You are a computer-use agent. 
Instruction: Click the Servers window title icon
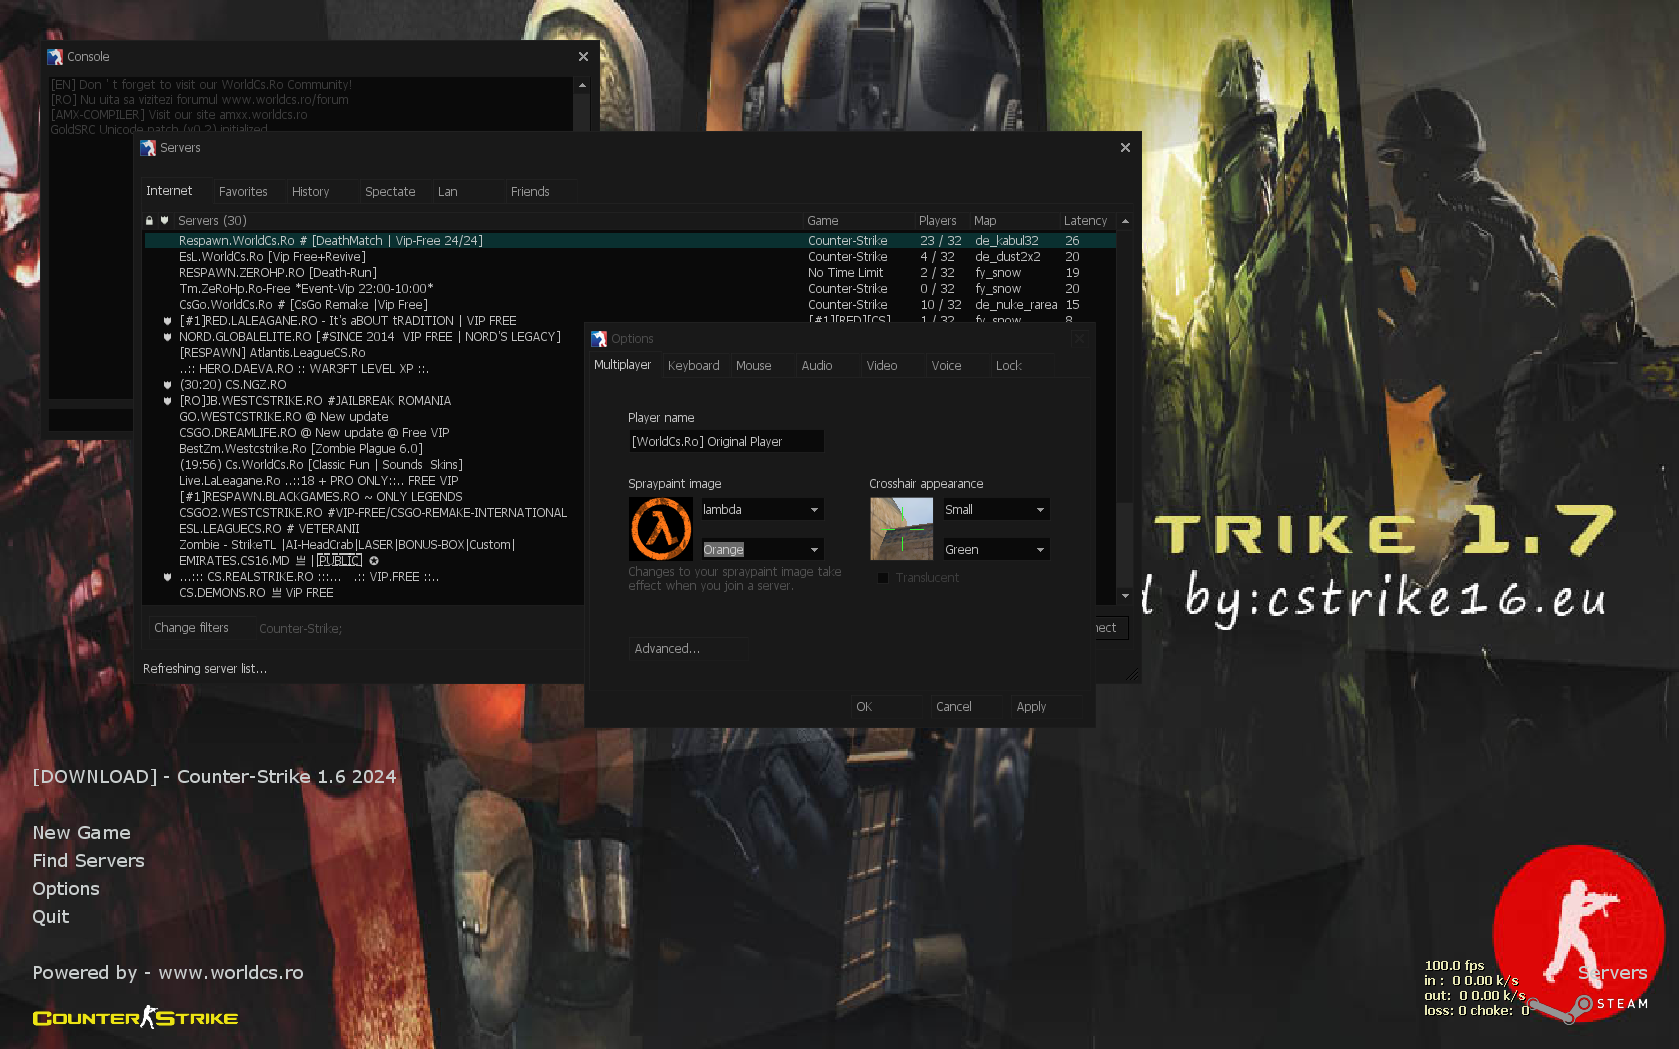tap(148, 148)
